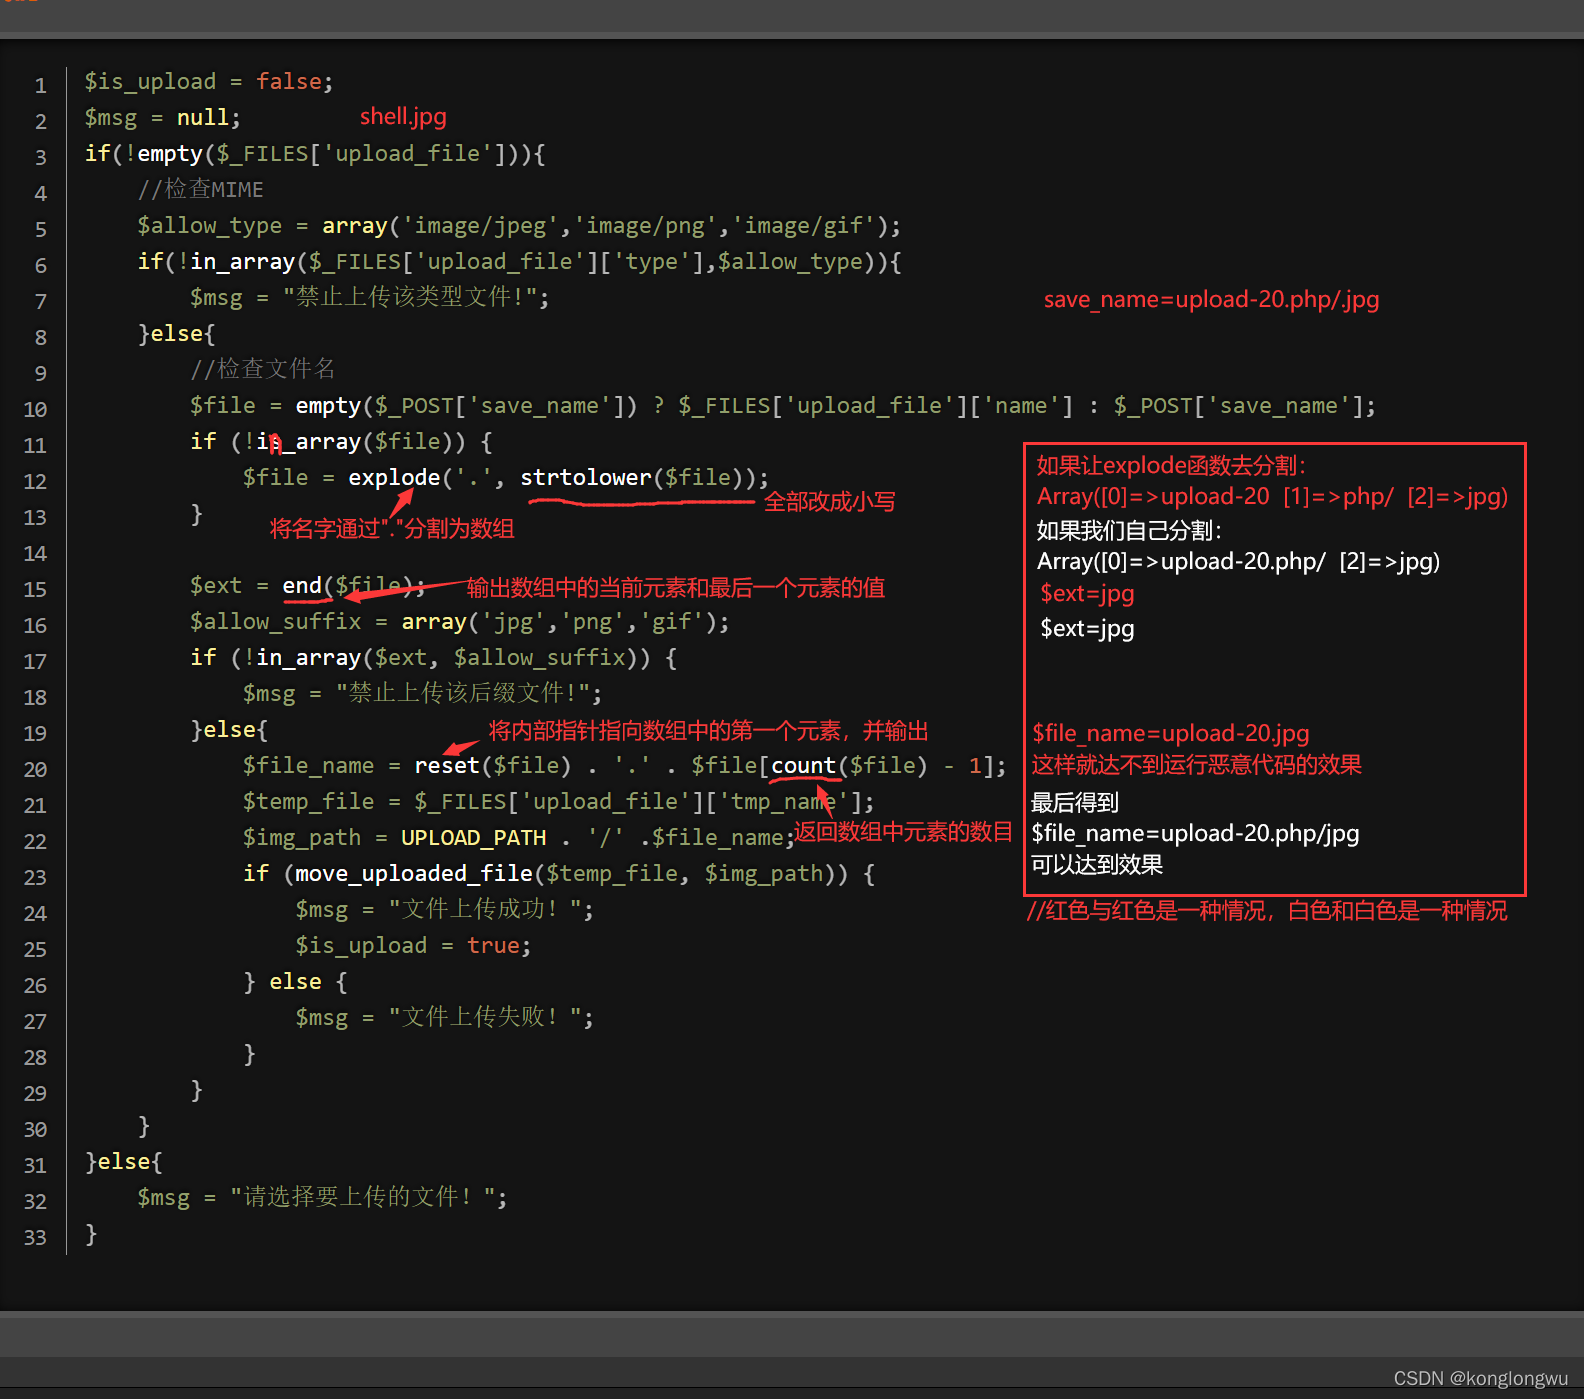This screenshot has width=1584, height=1399.
Task: Click line number 33 in the gutter
Action: click(x=35, y=1237)
